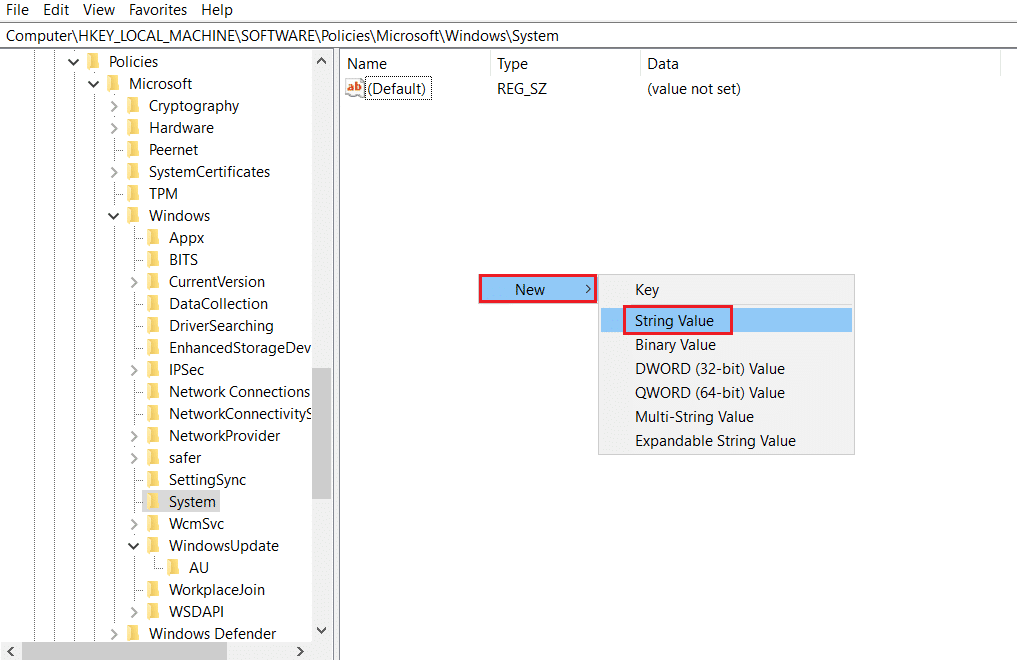This screenshot has width=1017, height=660.
Task: Click the Peernet folder icon
Action: [x=134, y=150]
